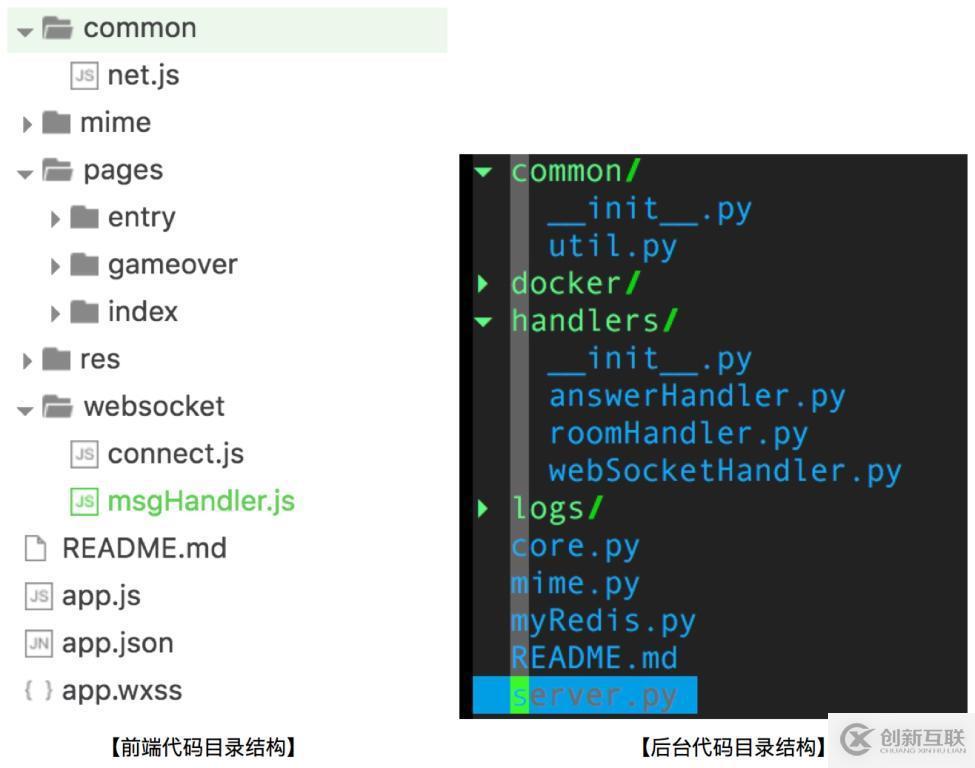Click the braces icon beside app.wxss
Viewport: 975px width, 768px height.
tap(37, 690)
